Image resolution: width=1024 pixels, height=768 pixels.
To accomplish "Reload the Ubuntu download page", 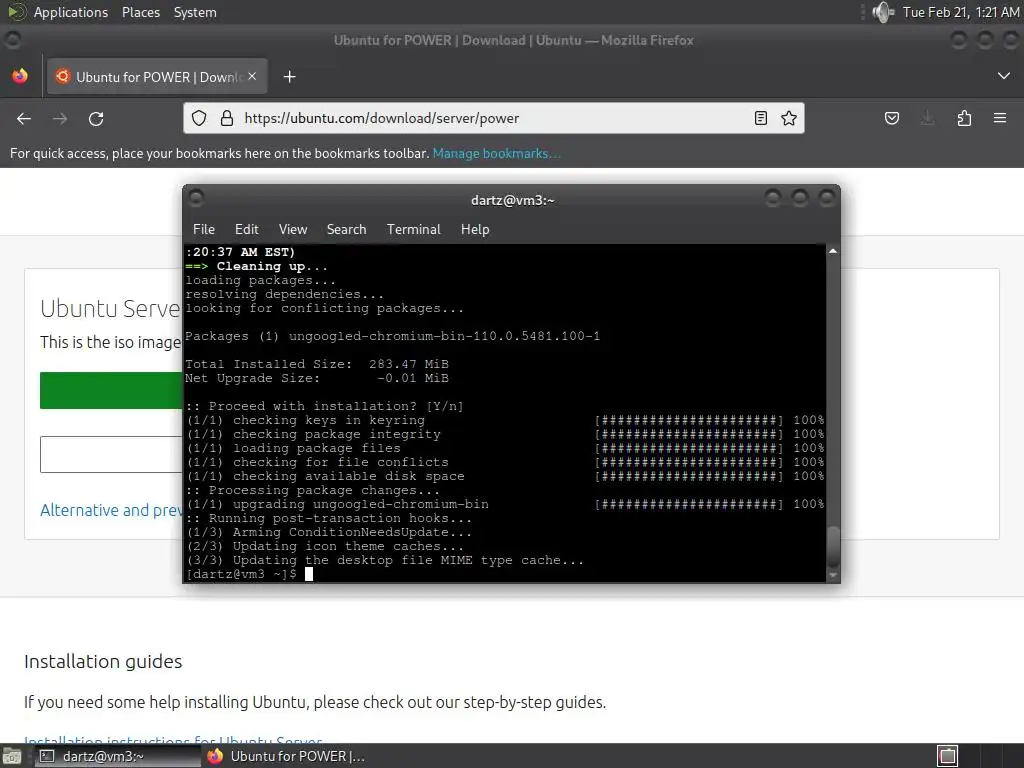I will (x=96, y=118).
